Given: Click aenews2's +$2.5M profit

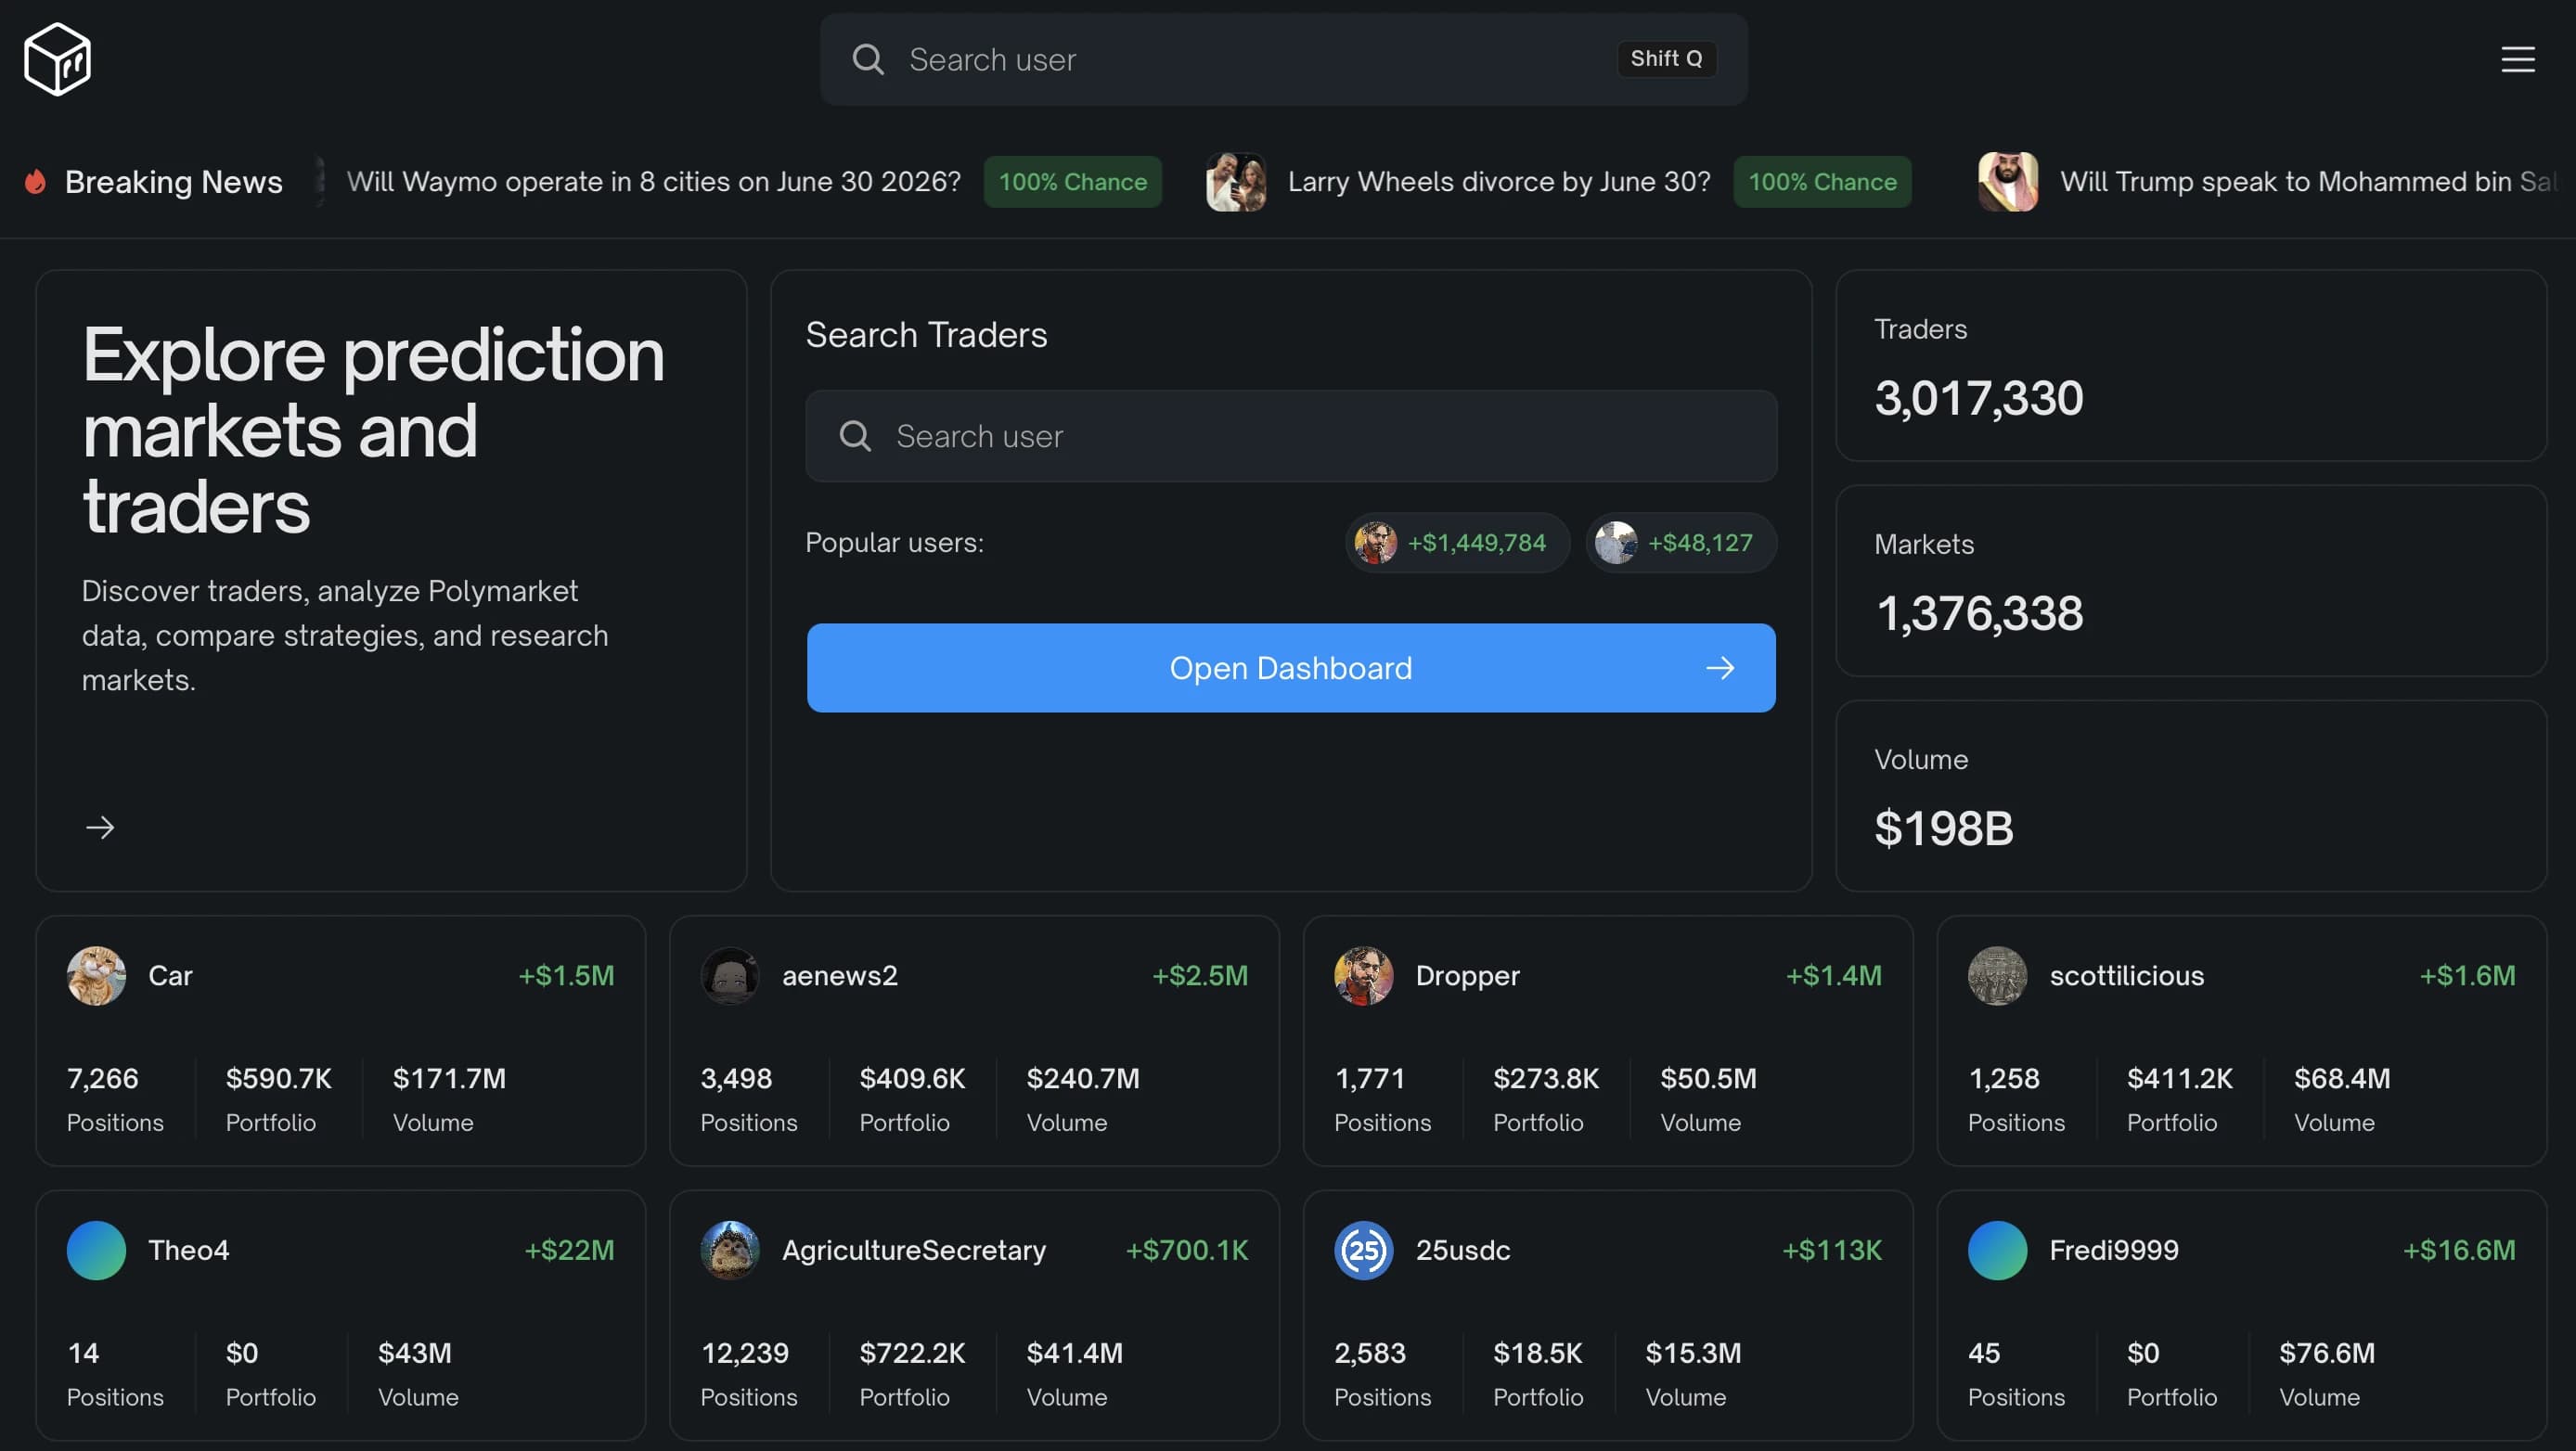Looking at the screenshot, I should pyautogui.click(x=1200, y=975).
